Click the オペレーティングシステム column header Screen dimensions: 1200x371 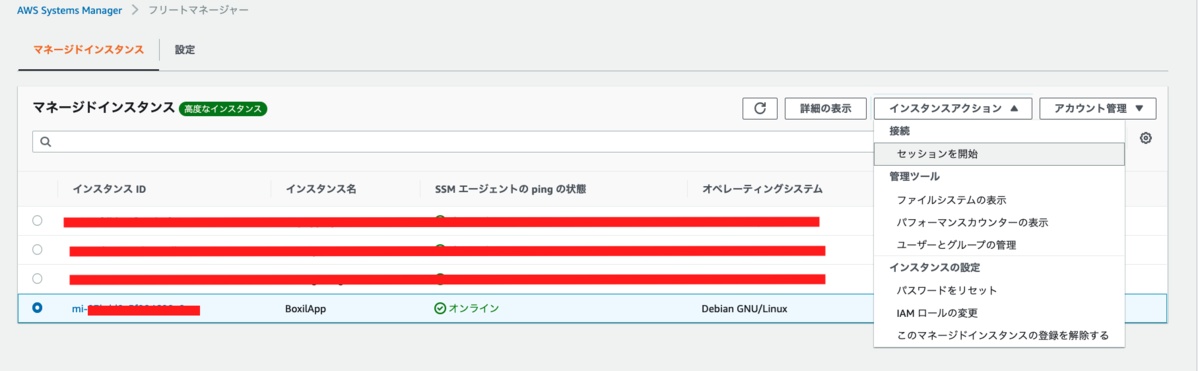tap(762, 189)
